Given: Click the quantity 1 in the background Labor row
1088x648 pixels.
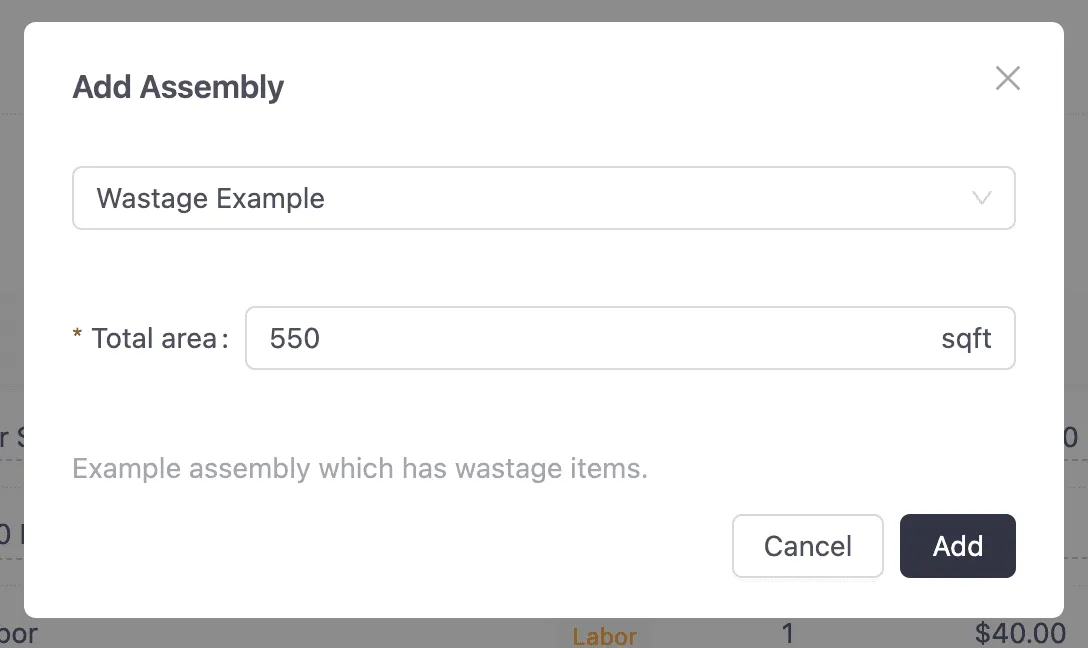Looking at the screenshot, I should [x=788, y=633].
